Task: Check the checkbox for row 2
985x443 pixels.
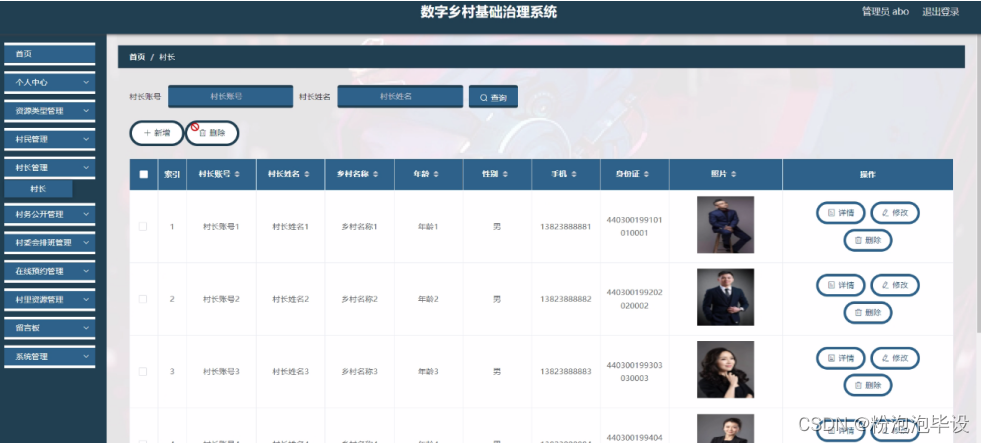Action: (x=143, y=299)
